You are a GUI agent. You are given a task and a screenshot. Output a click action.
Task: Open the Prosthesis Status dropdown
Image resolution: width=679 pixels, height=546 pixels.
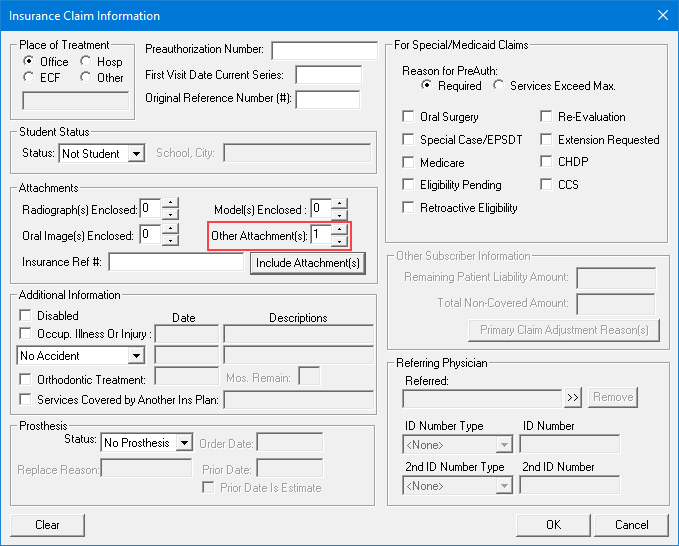183,442
